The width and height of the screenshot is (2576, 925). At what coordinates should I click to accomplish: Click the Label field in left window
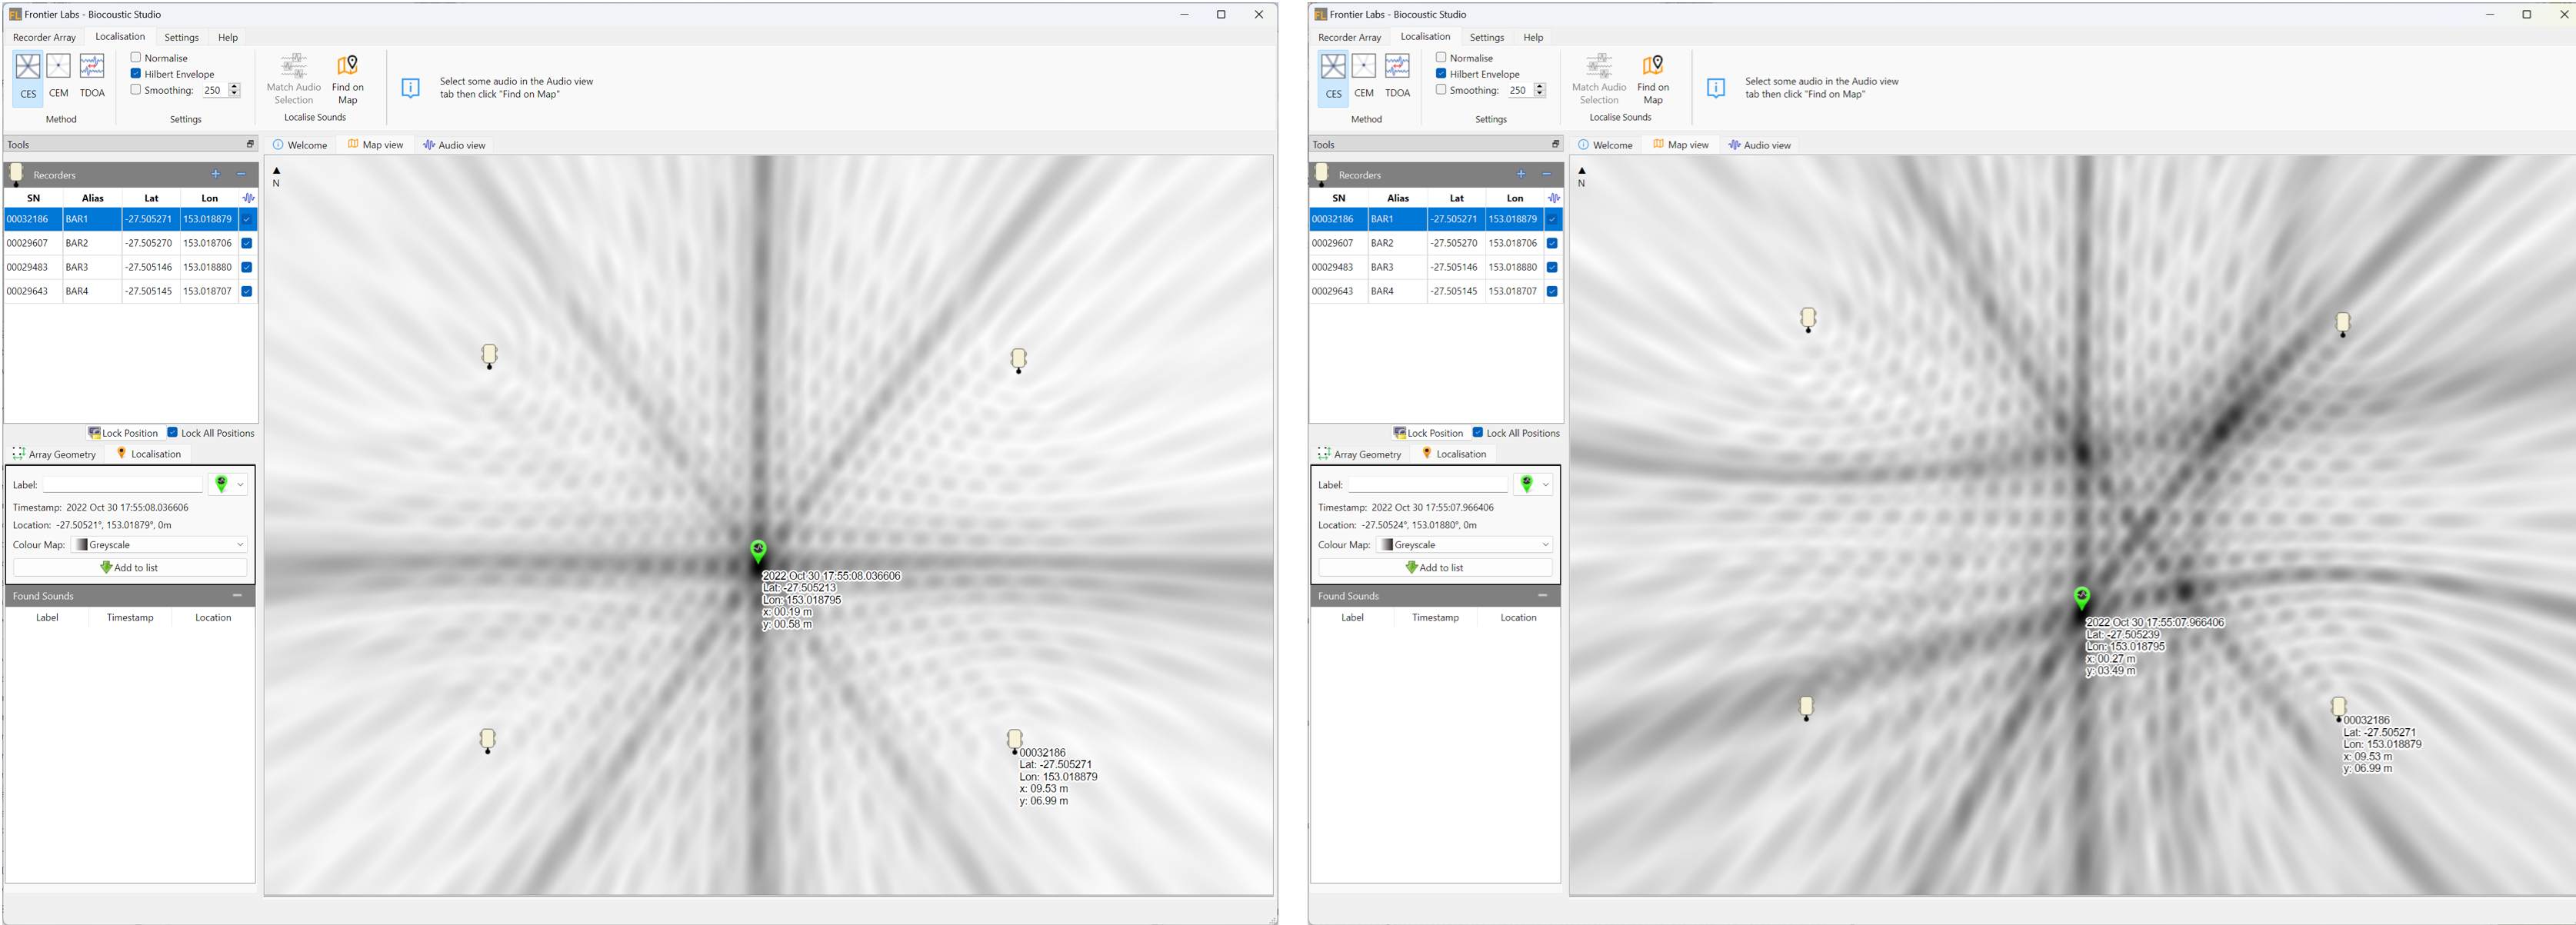pos(123,484)
